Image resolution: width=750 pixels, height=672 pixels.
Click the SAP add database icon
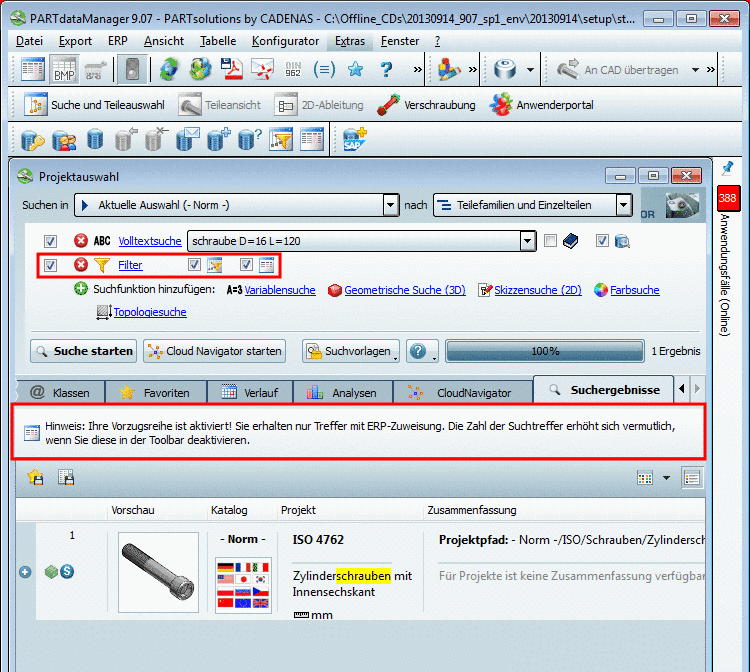[354, 139]
